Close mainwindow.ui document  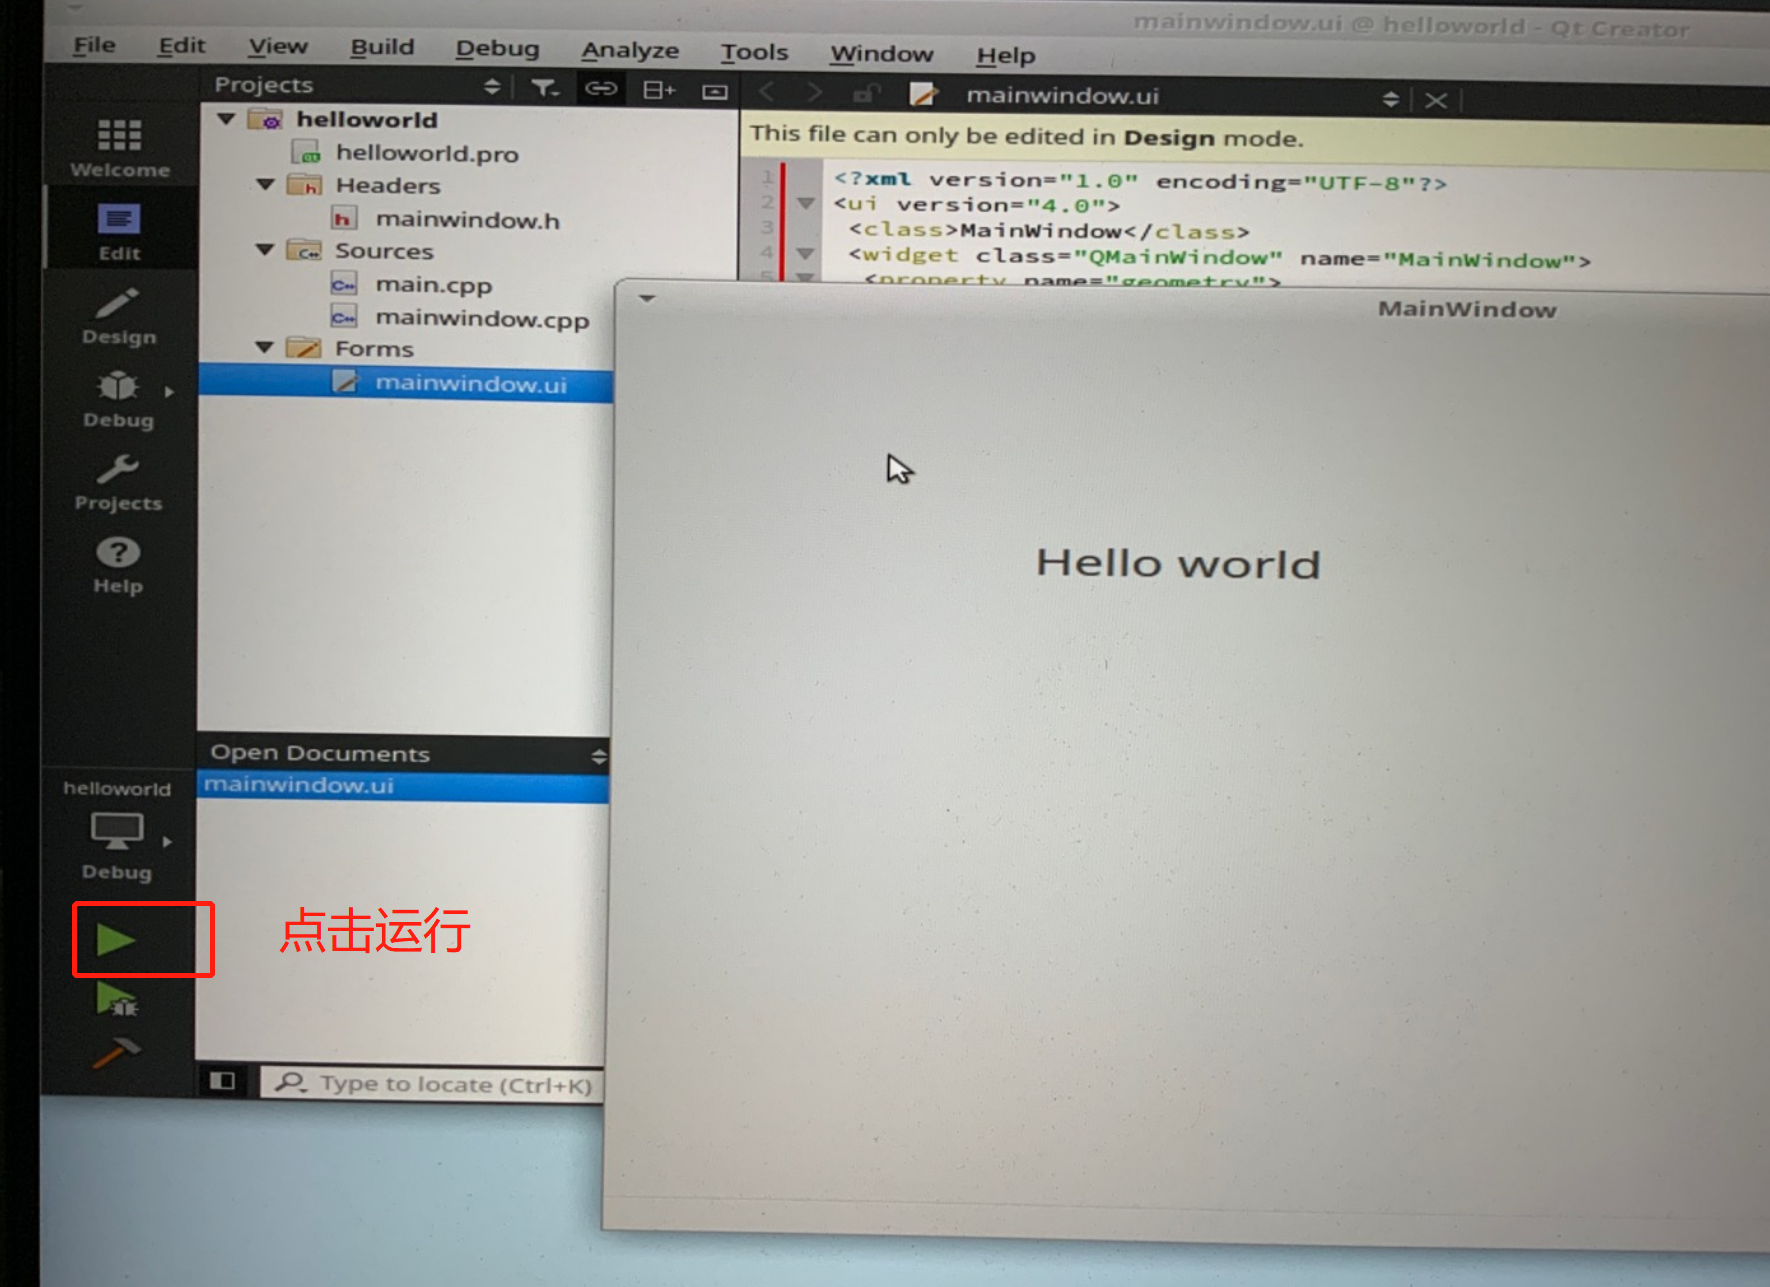tap(1435, 100)
